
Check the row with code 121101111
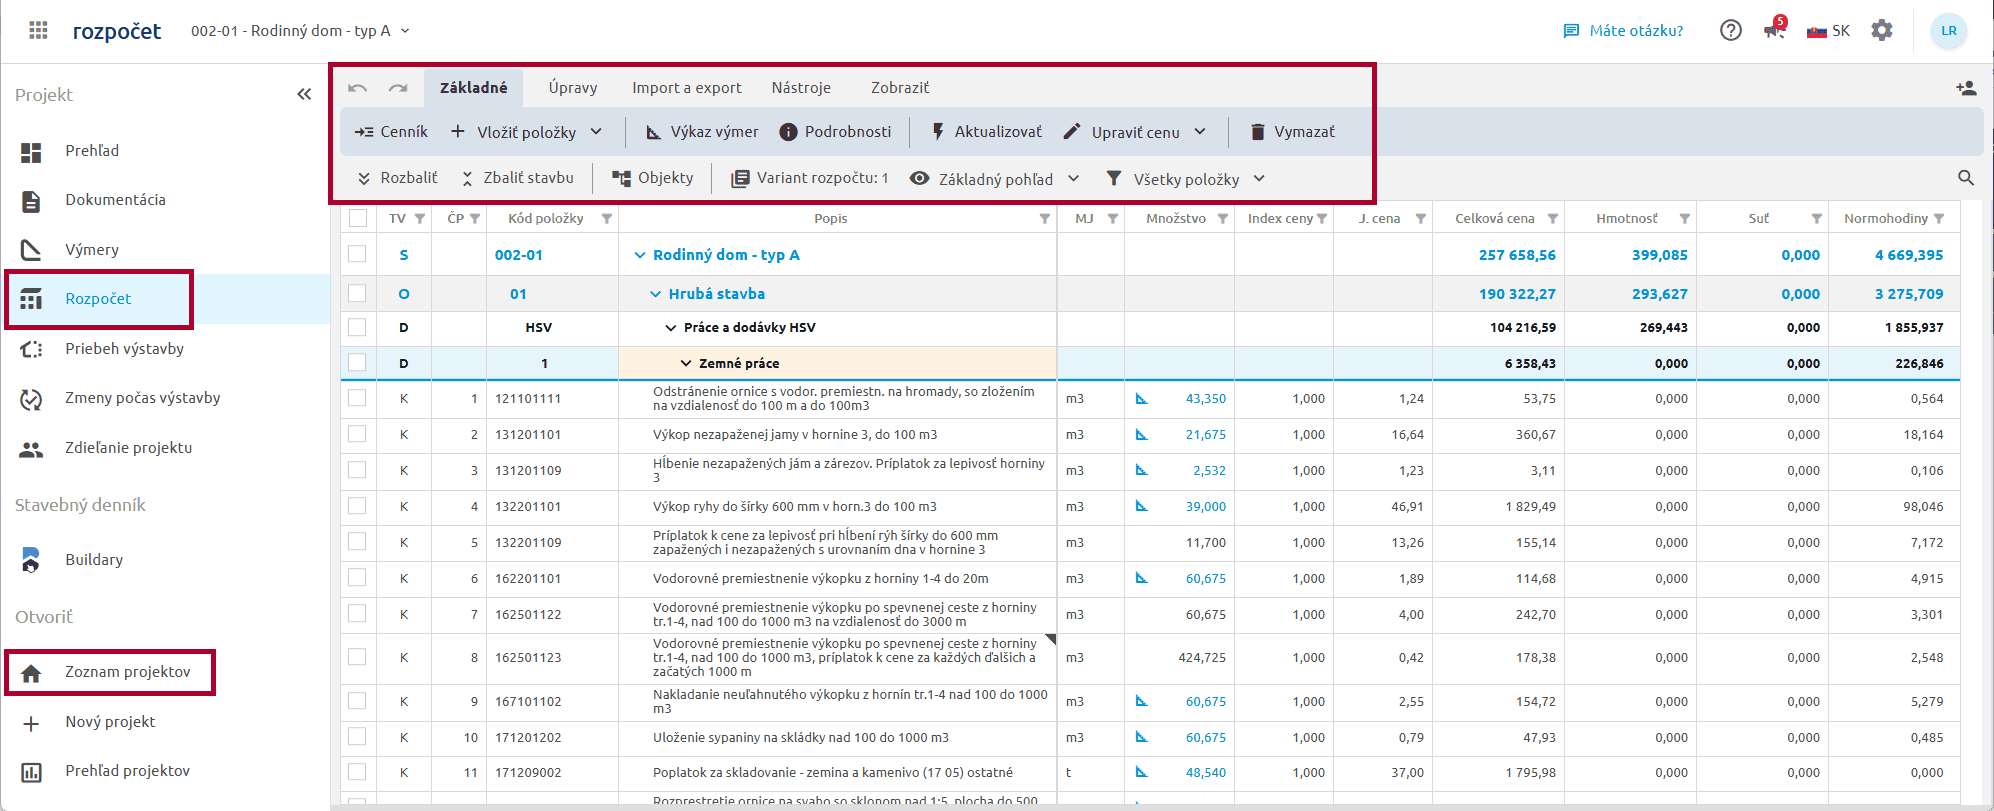coord(357,398)
